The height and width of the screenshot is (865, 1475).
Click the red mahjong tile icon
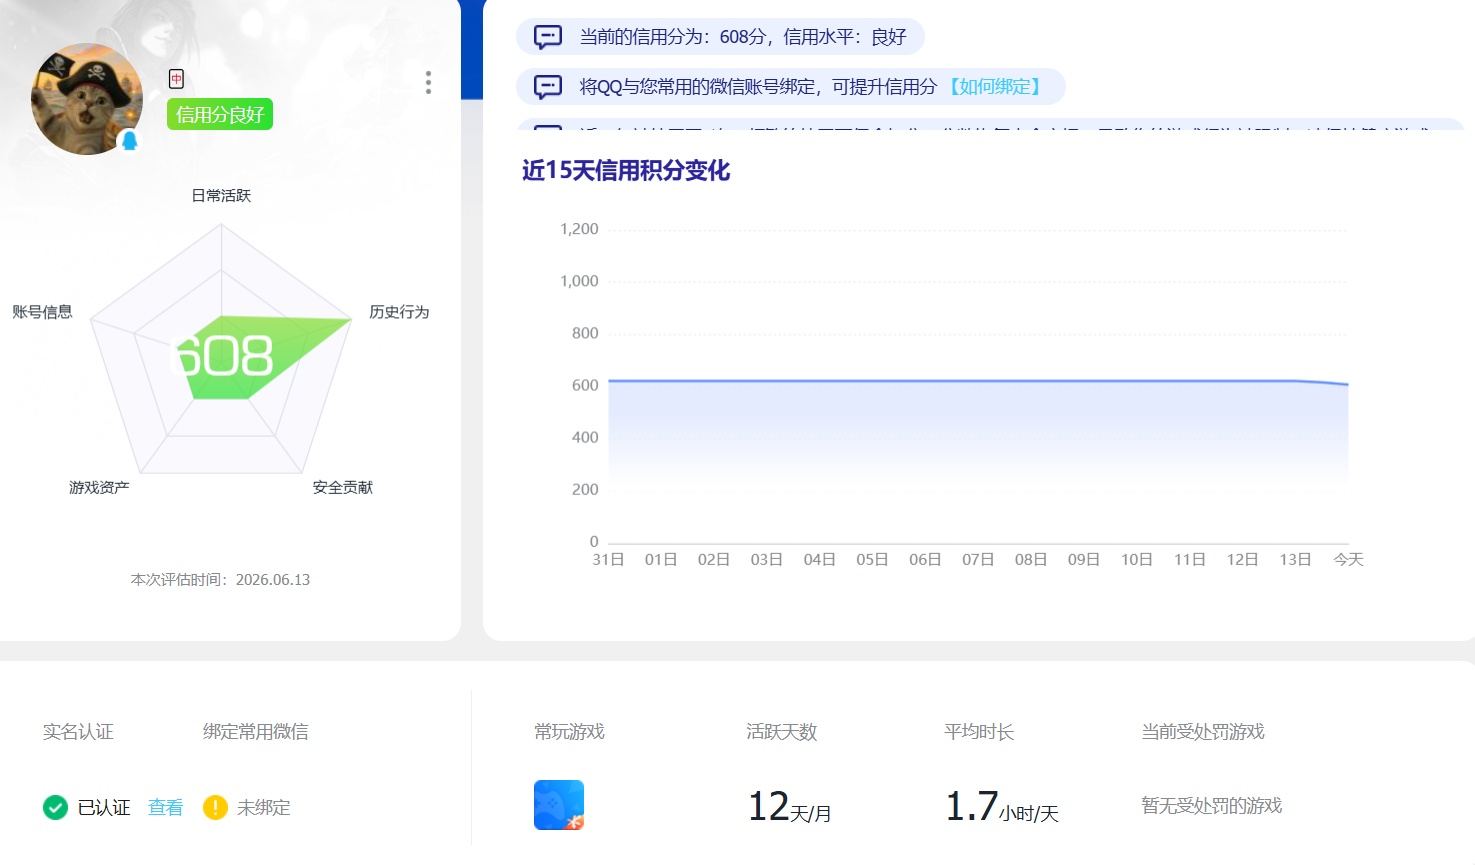[176, 79]
